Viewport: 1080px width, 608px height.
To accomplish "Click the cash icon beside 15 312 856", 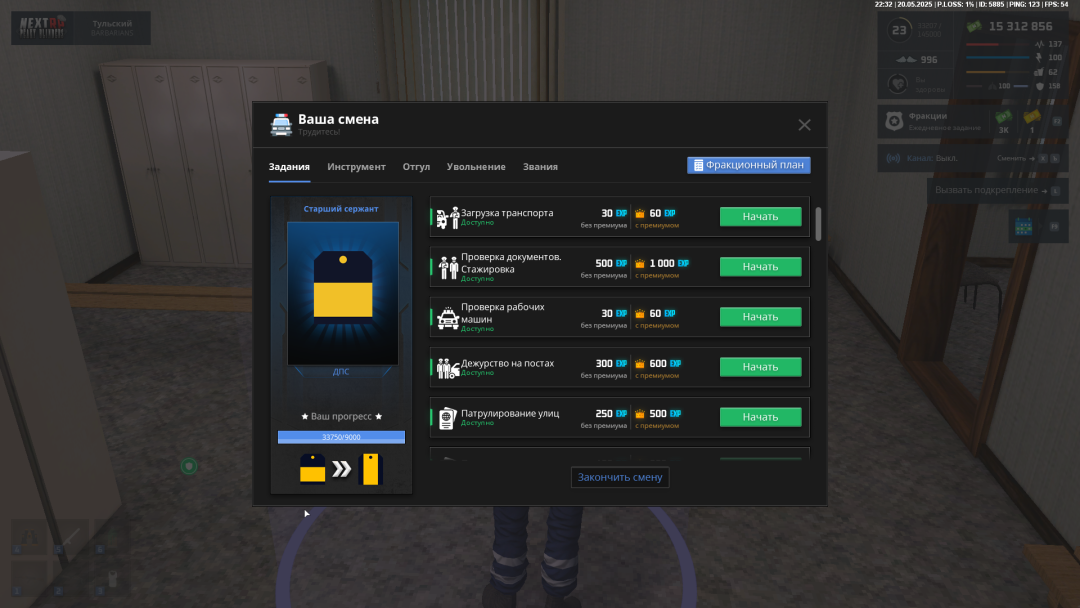I will [x=974, y=27].
